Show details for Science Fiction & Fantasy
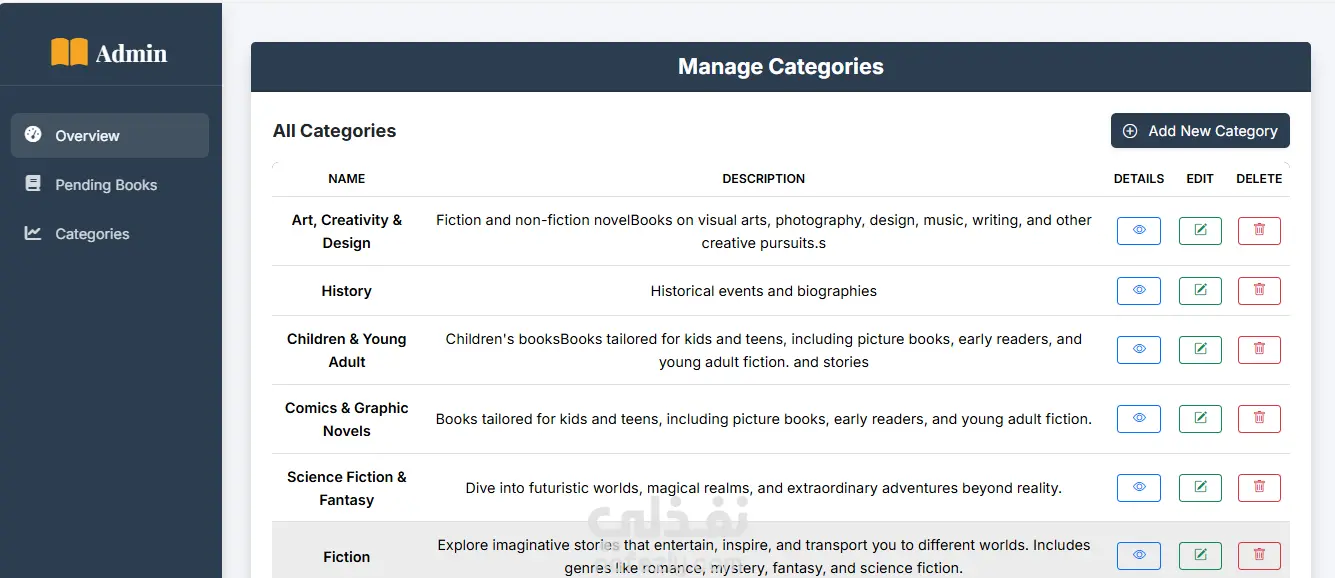Screen dimensions: 1335x578 pos(1138,488)
